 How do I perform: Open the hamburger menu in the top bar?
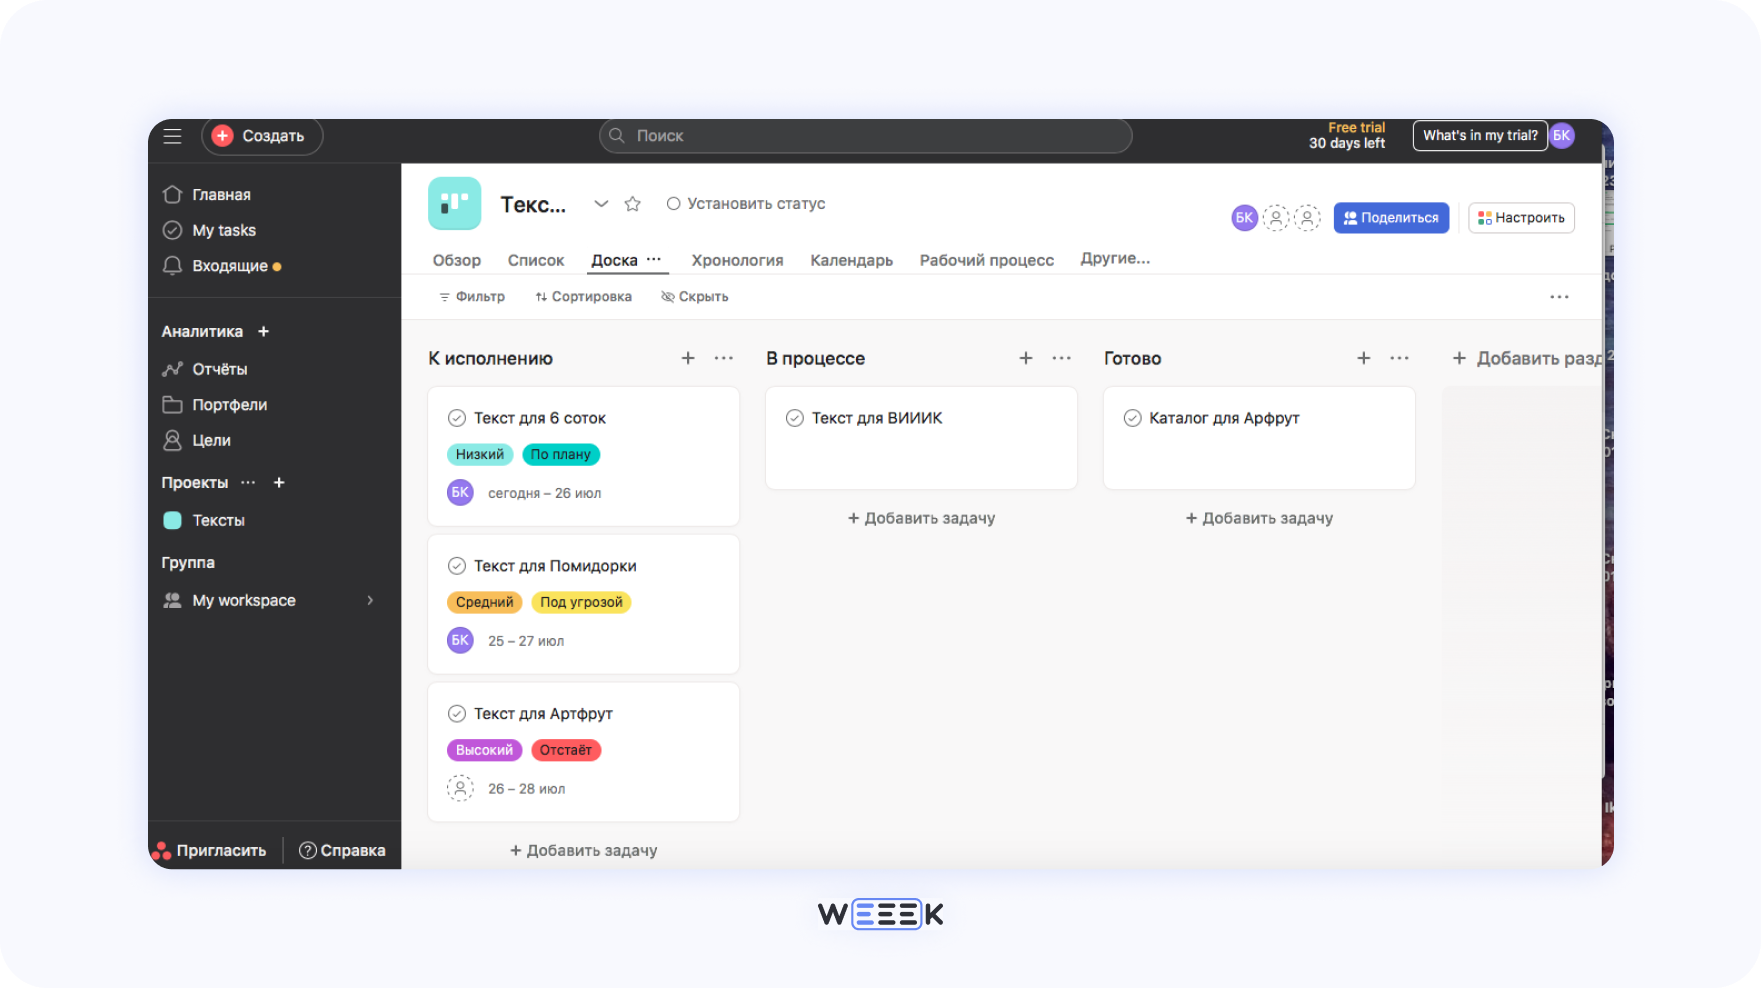172,135
